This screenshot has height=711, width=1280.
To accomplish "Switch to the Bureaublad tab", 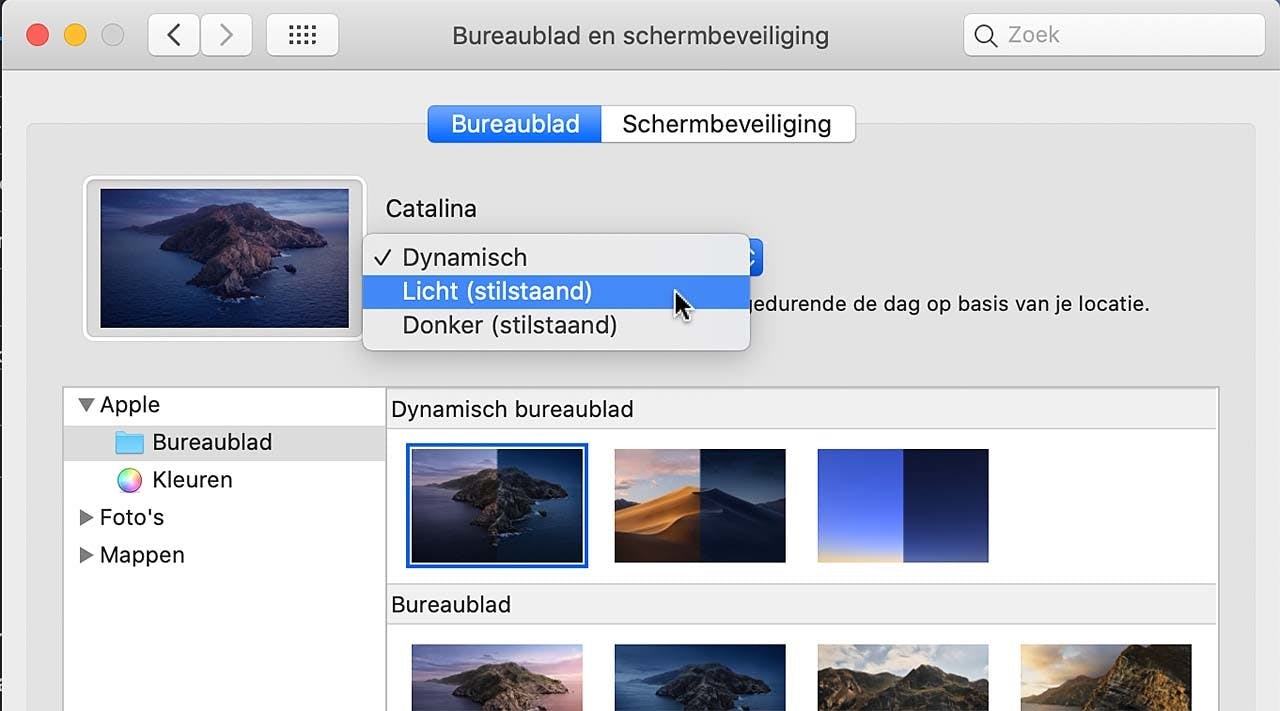I will point(515,124).
